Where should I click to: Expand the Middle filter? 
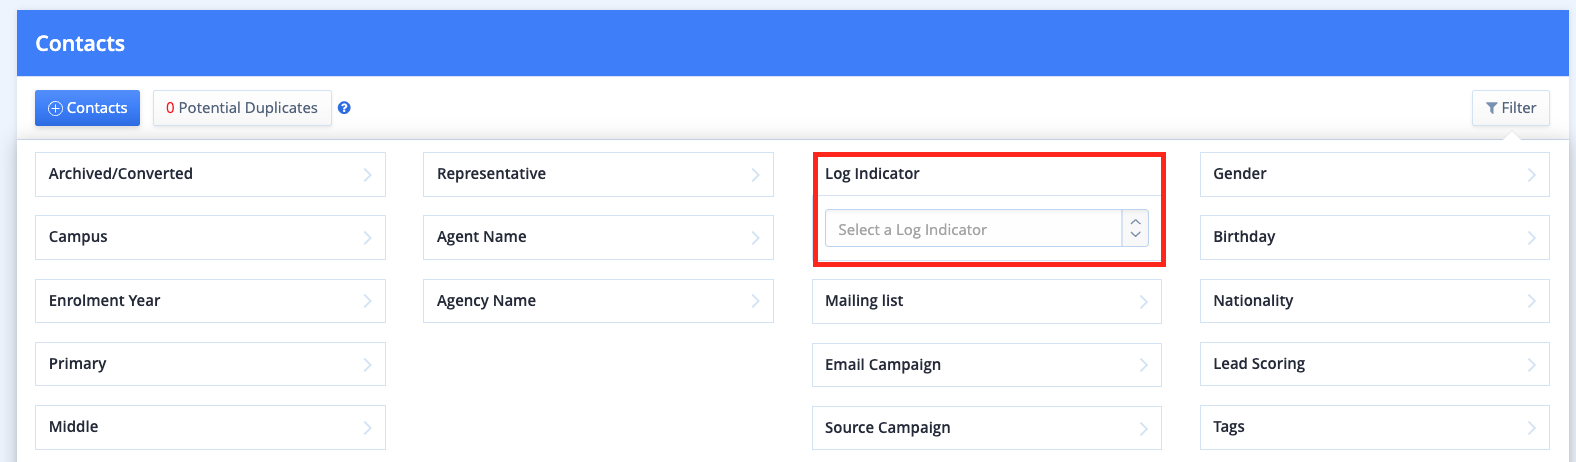210,427
